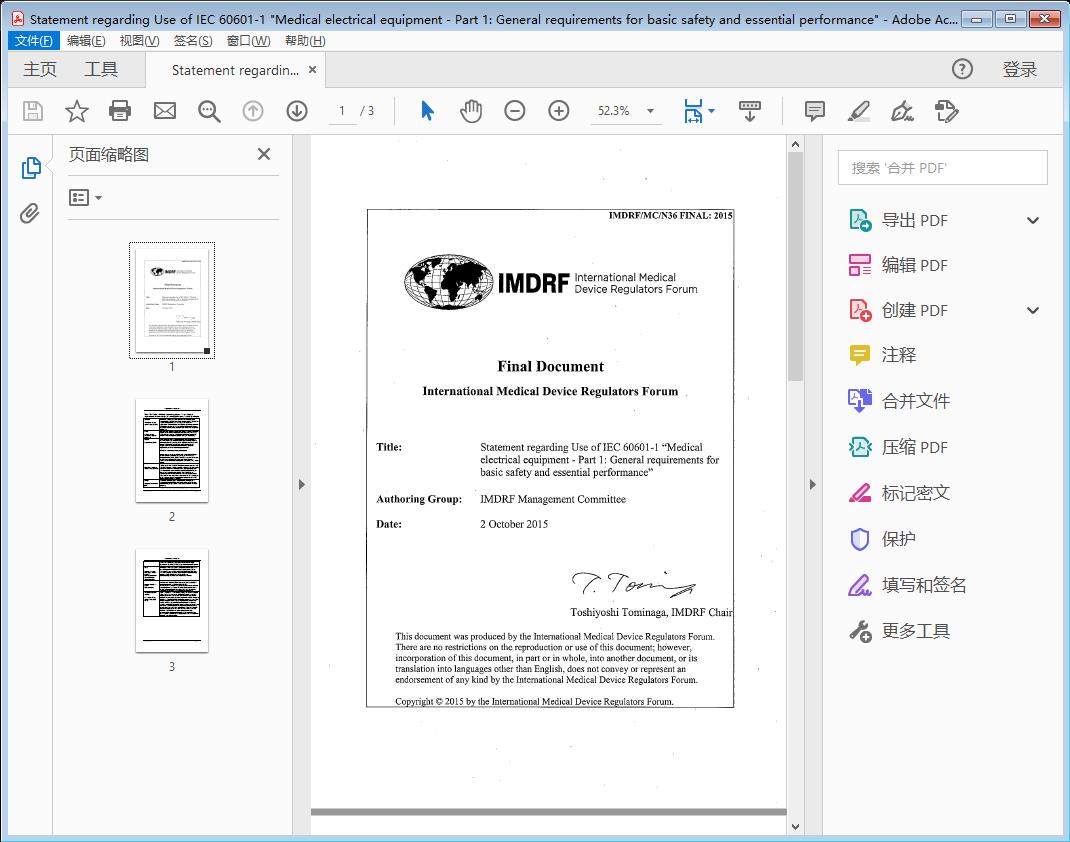This screenshot has height=842, width=1070.
Task: Open 编辑(E) menu
Action: coord(86,41)
